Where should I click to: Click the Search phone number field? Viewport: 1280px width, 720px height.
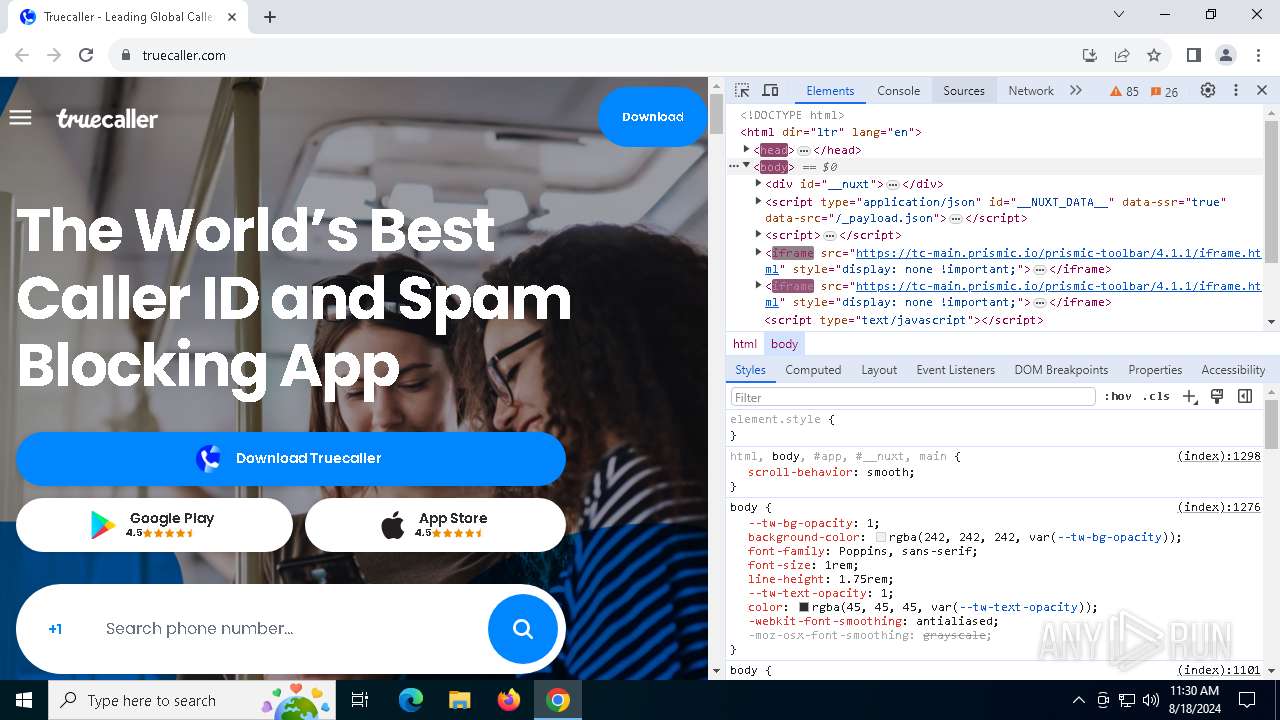(290, 629)
